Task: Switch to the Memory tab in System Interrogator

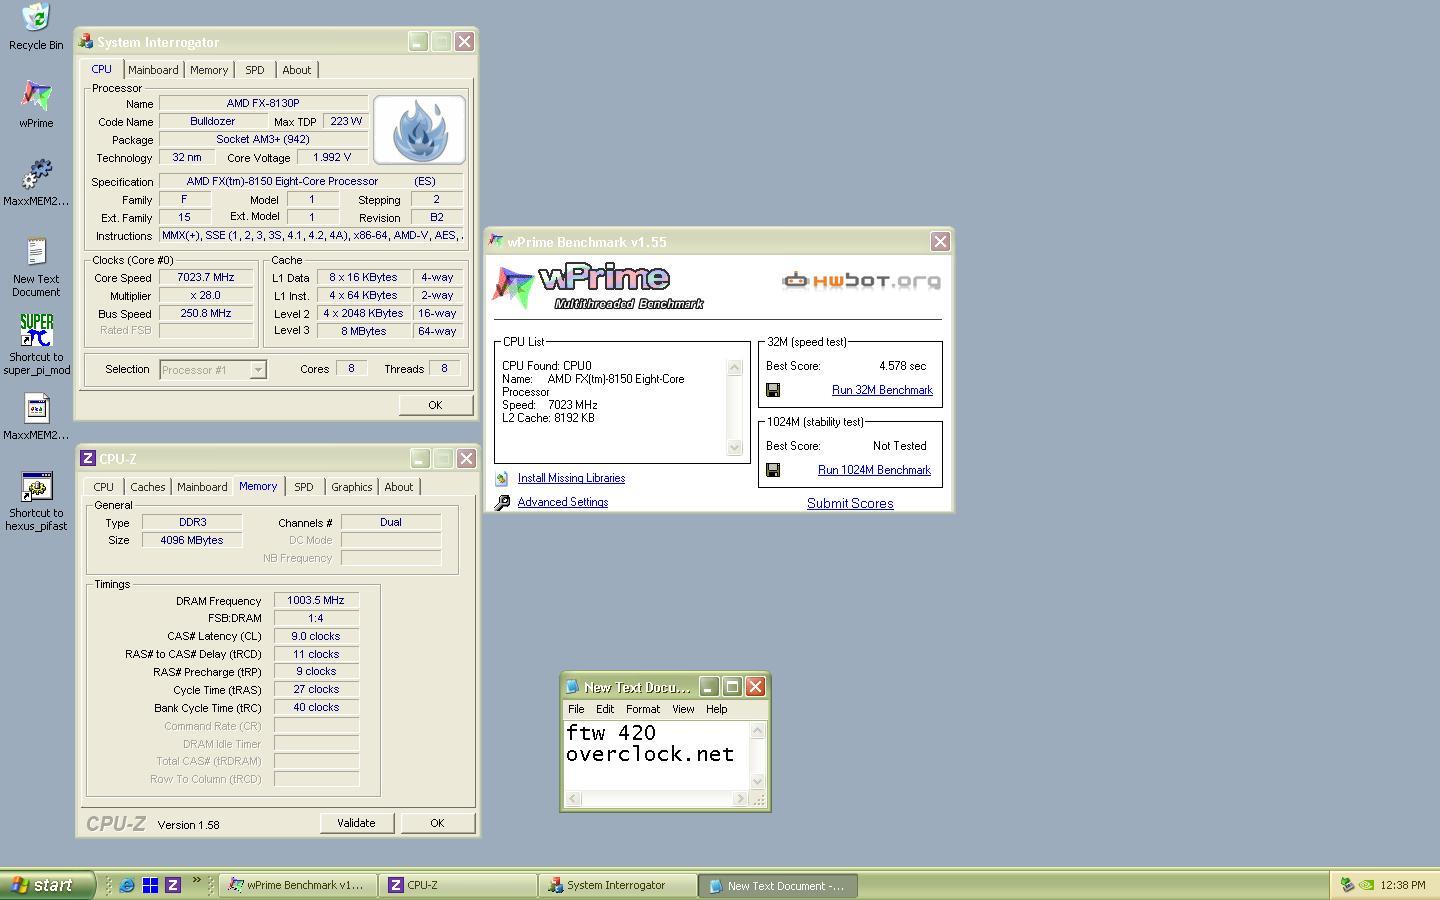Action: [x=209, y=70]
